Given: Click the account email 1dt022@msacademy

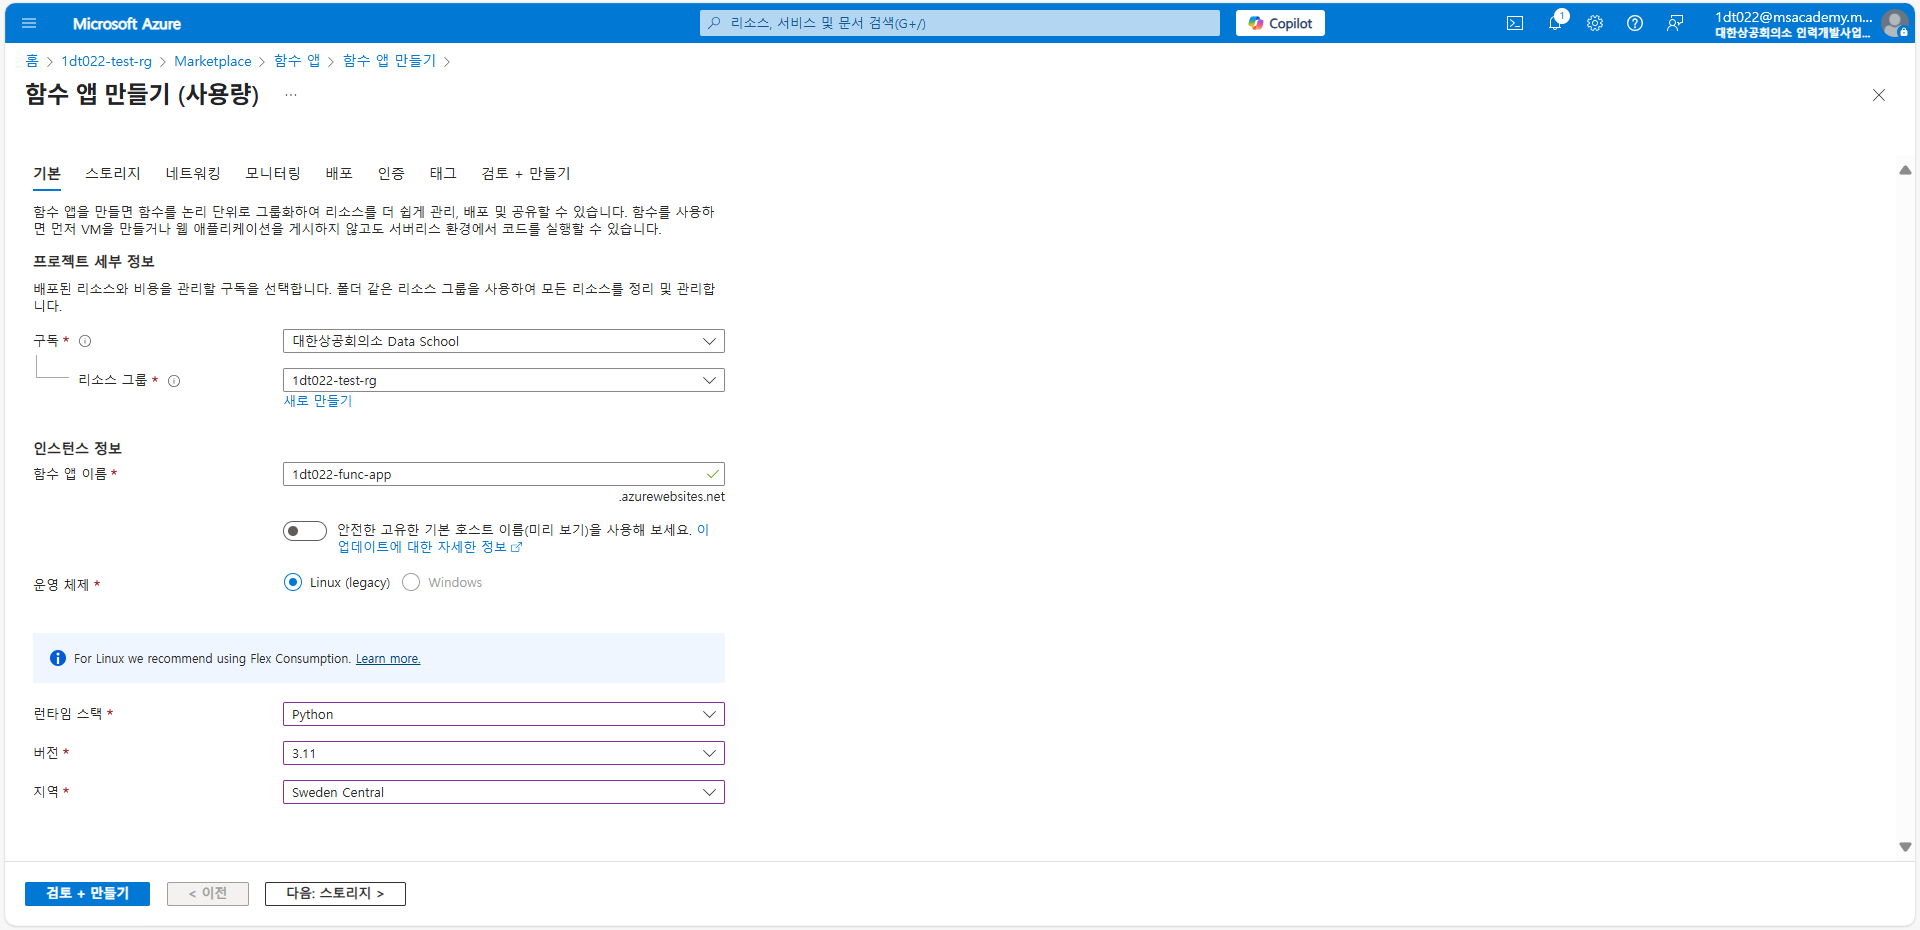Looking at the screenshot, I should 1794,17.
